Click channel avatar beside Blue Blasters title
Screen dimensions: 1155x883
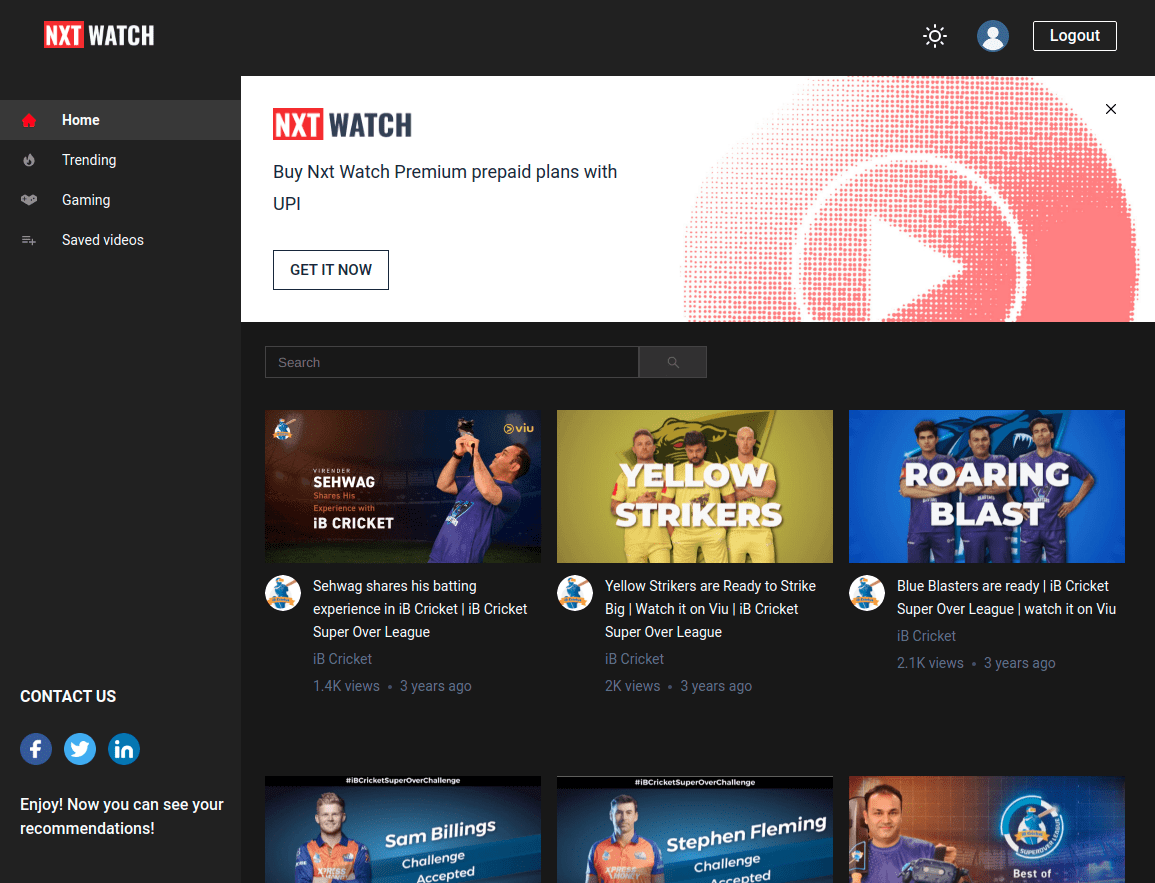(x=867, y=594)
